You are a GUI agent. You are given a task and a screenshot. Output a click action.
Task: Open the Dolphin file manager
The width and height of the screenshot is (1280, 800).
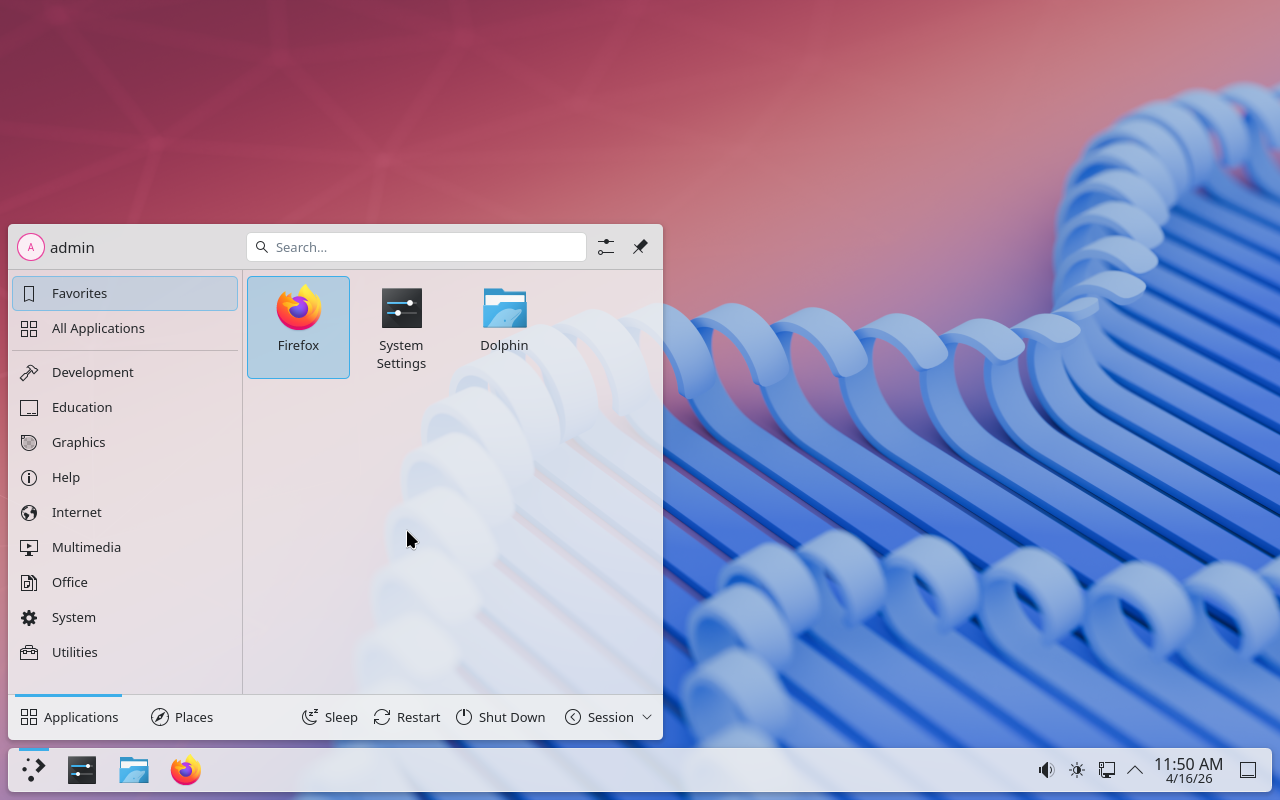(504, 317)
